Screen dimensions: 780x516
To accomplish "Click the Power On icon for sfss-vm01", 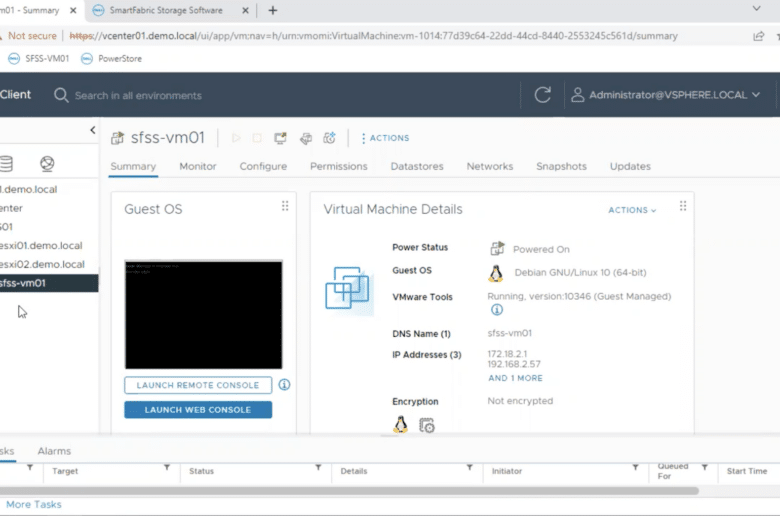I will (x=236, y=138).
